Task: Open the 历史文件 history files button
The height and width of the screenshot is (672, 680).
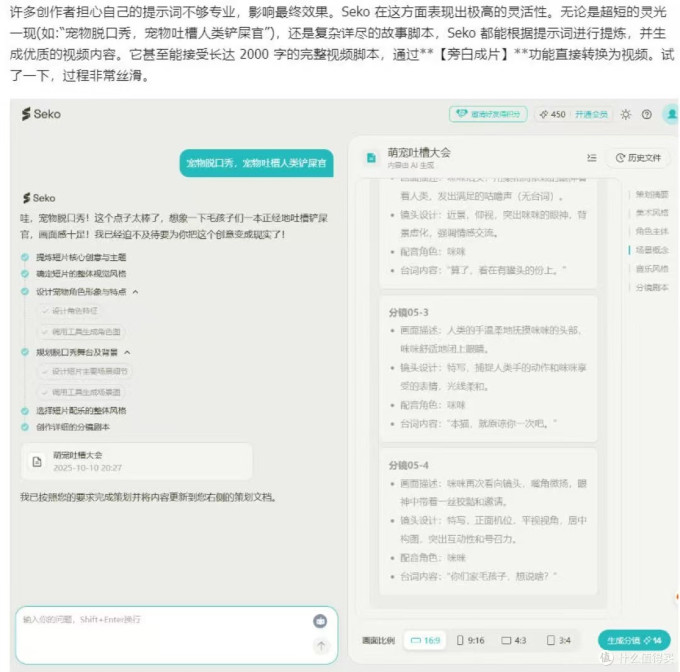Action: (x=638, y=158)
